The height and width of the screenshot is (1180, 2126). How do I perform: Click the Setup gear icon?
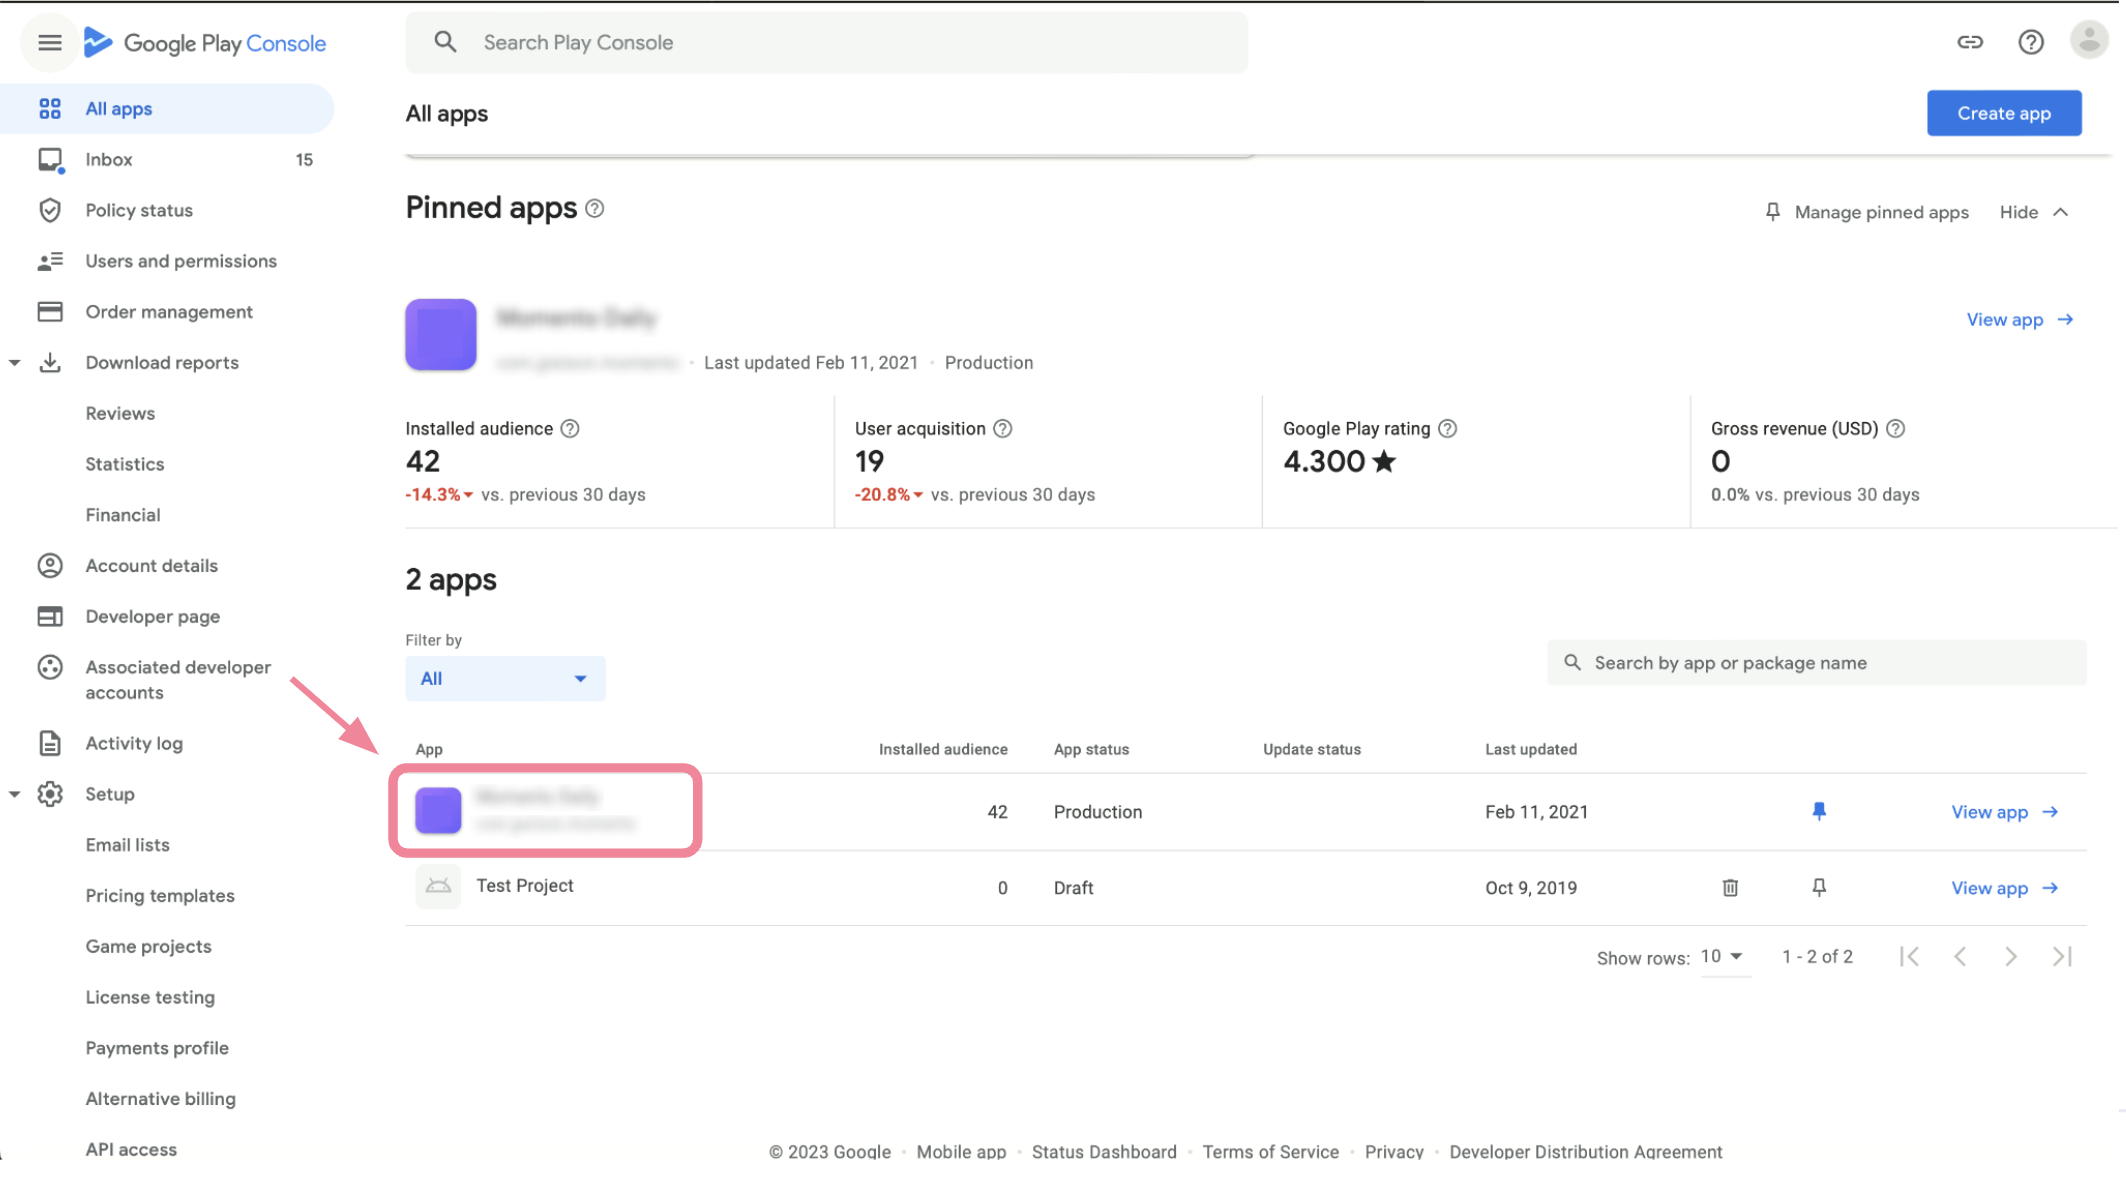point(49,794)
